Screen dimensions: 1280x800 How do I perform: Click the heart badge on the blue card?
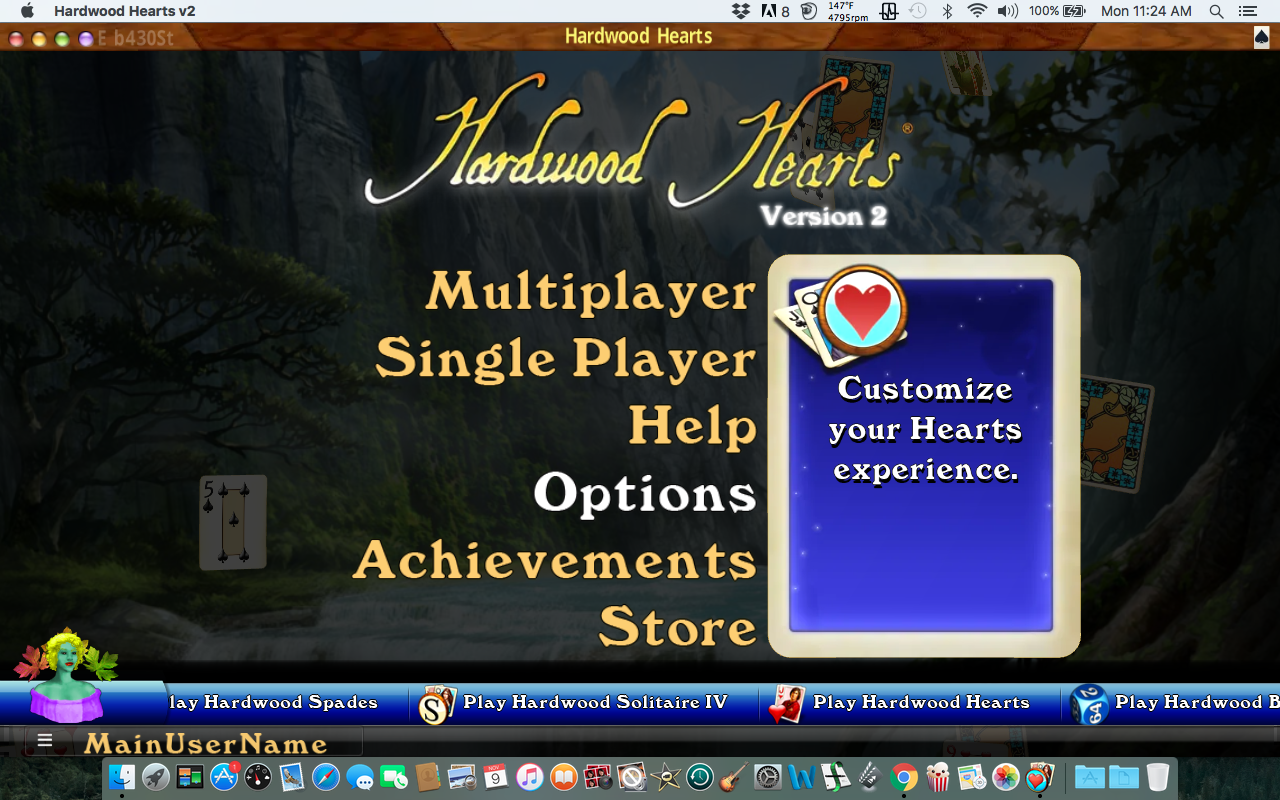pyautogui.click(x=863, y=311)
